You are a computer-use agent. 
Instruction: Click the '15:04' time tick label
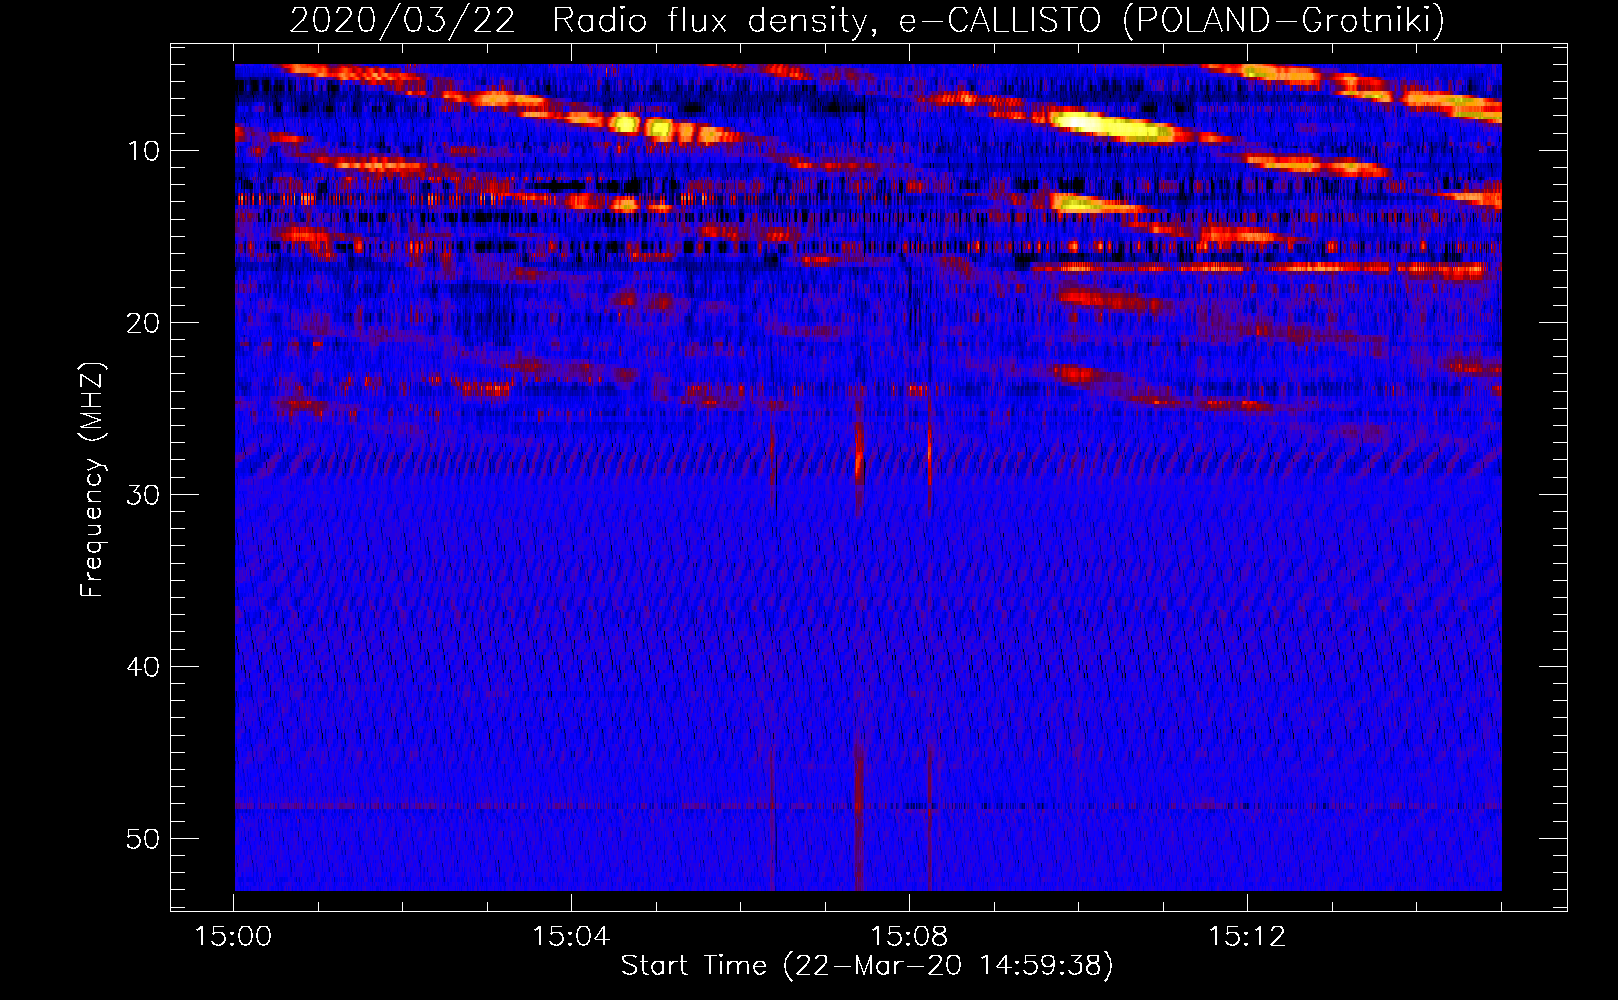[x=571, y=937]
